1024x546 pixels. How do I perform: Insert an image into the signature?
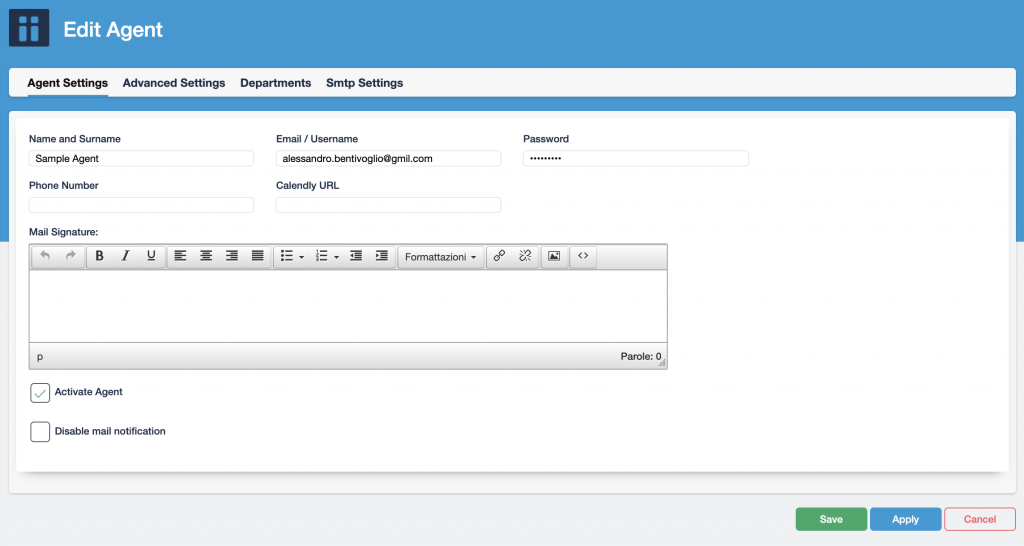click(x=553, y=257)
